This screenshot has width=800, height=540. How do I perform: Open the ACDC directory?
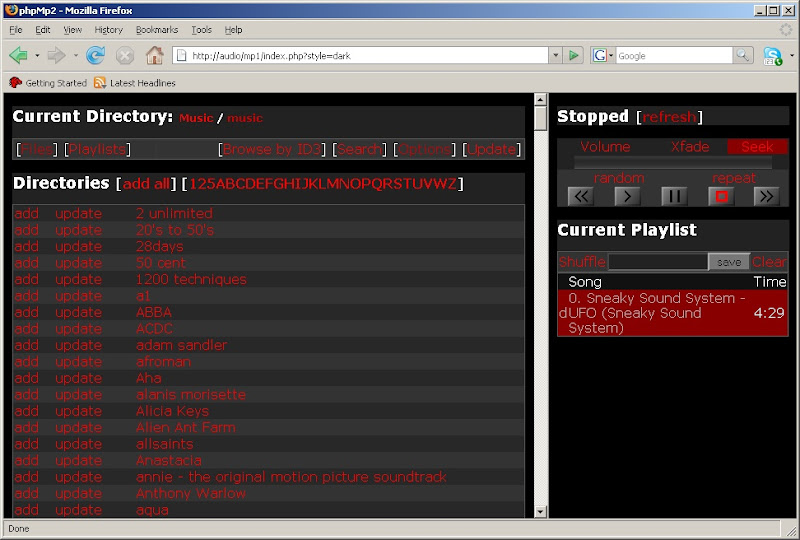pyautogui.click(x=154, y=329)
